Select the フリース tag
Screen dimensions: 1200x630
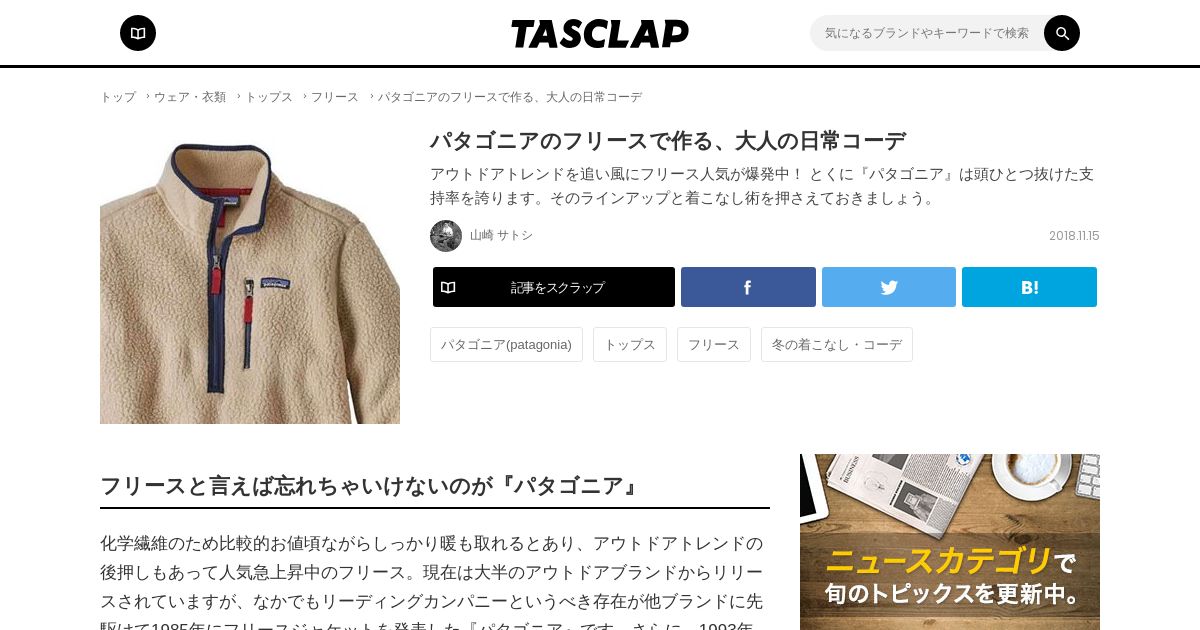[x=714, y=344]
